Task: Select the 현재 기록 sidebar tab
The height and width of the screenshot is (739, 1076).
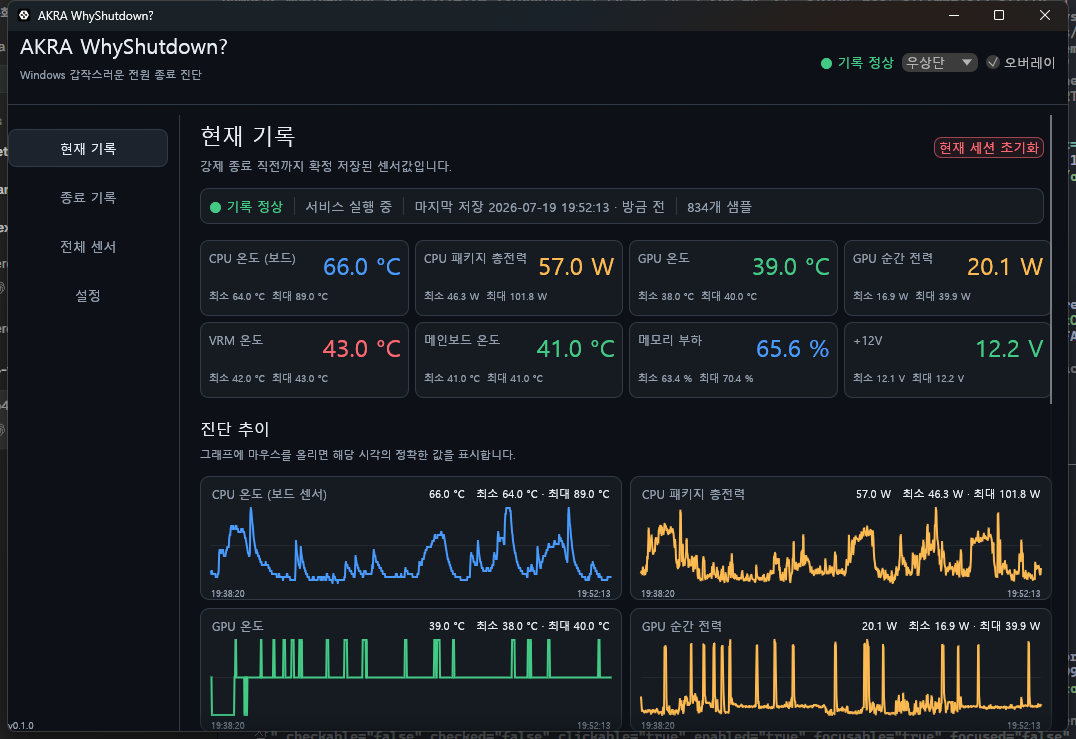Action: coord(89,148)
